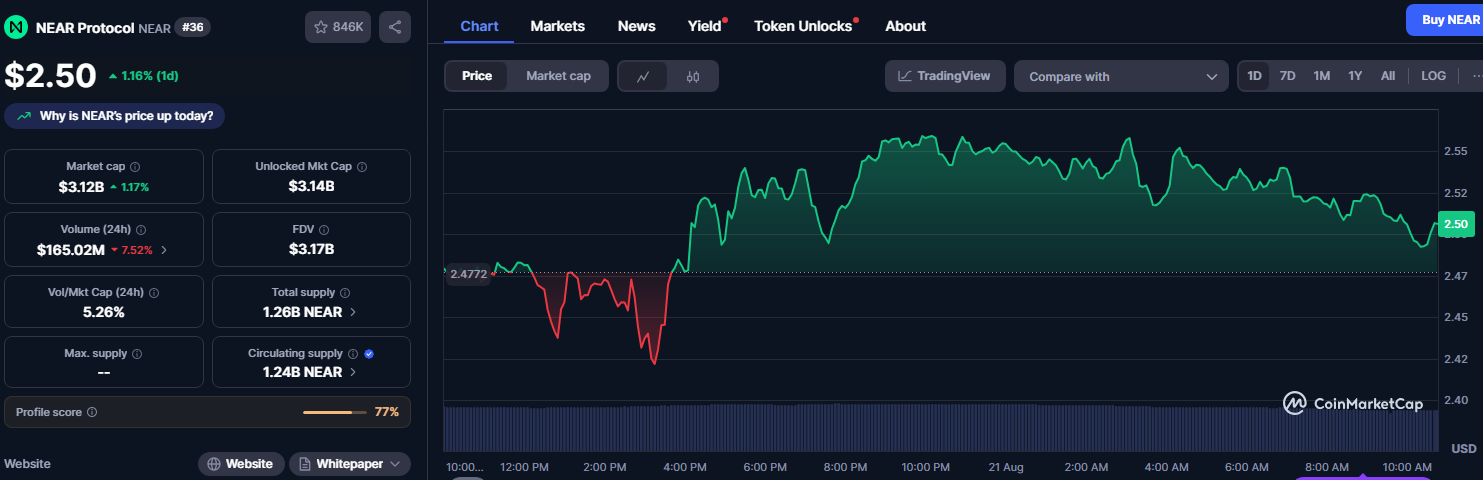Click the share icon button
The image size is (1483, 480).
[395, 27]
